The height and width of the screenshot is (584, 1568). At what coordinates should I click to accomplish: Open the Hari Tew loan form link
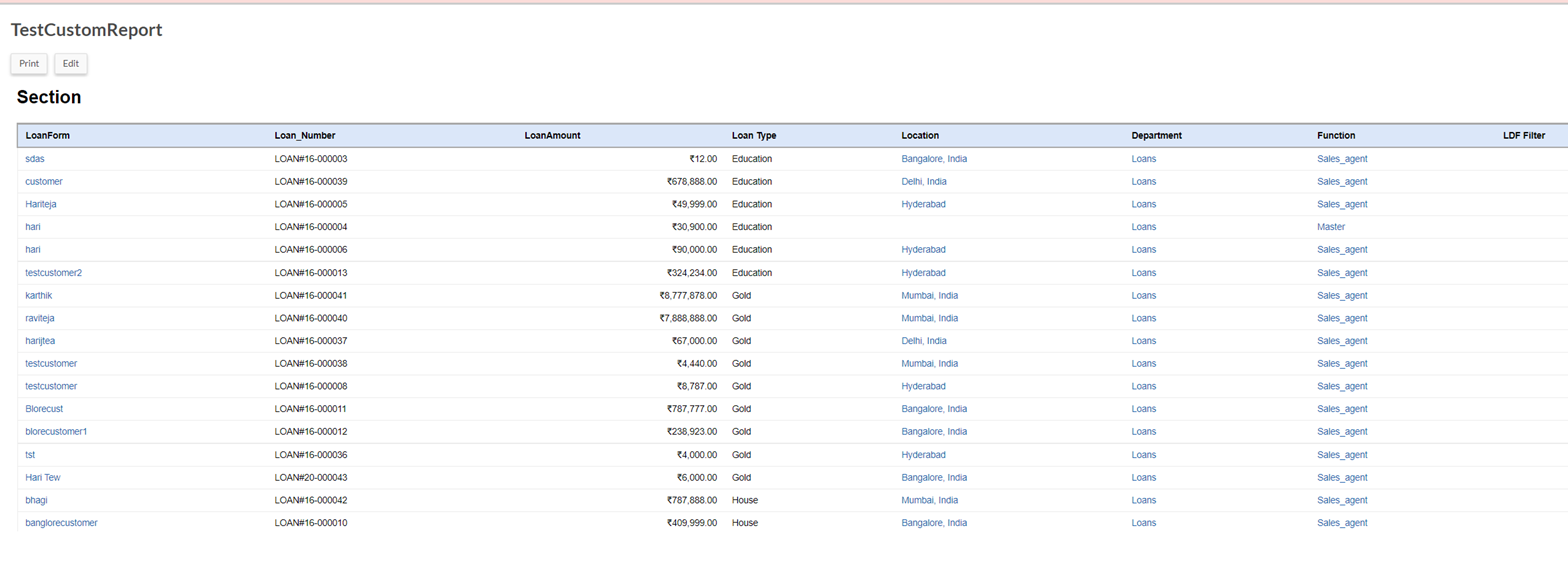point(43,478)
